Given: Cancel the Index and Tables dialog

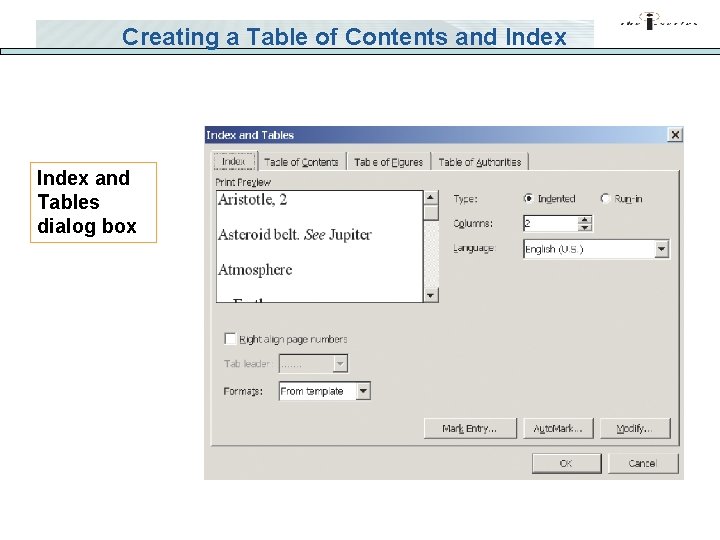Looking at the screenshot, I should [643, 463].
